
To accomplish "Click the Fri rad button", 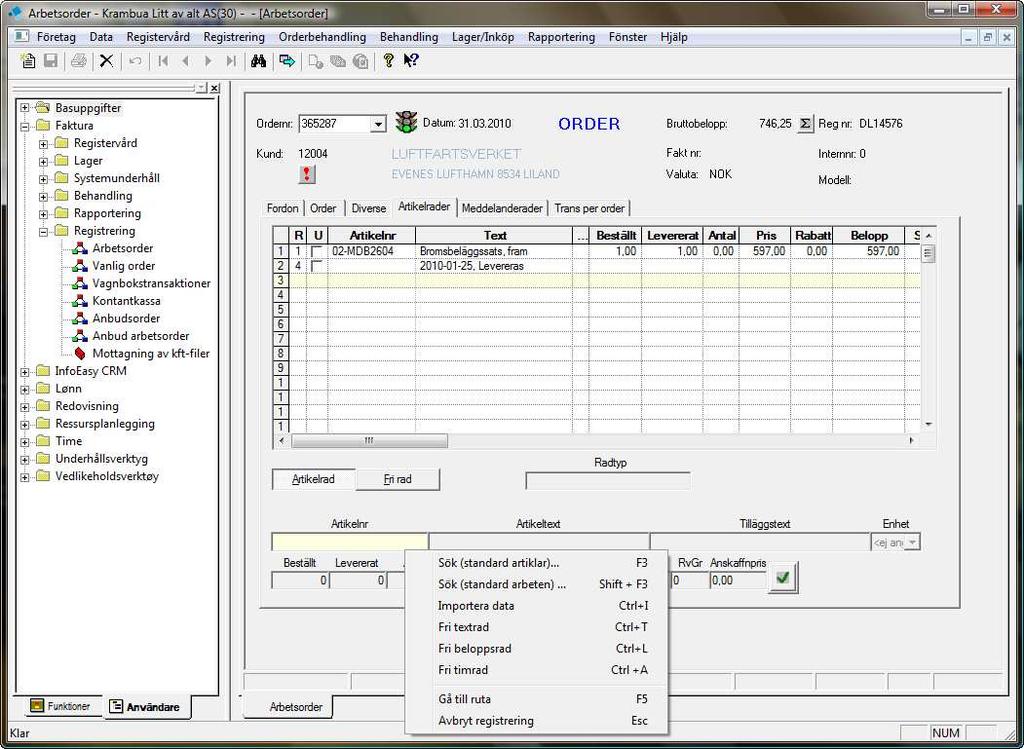I will pos(398,479).
